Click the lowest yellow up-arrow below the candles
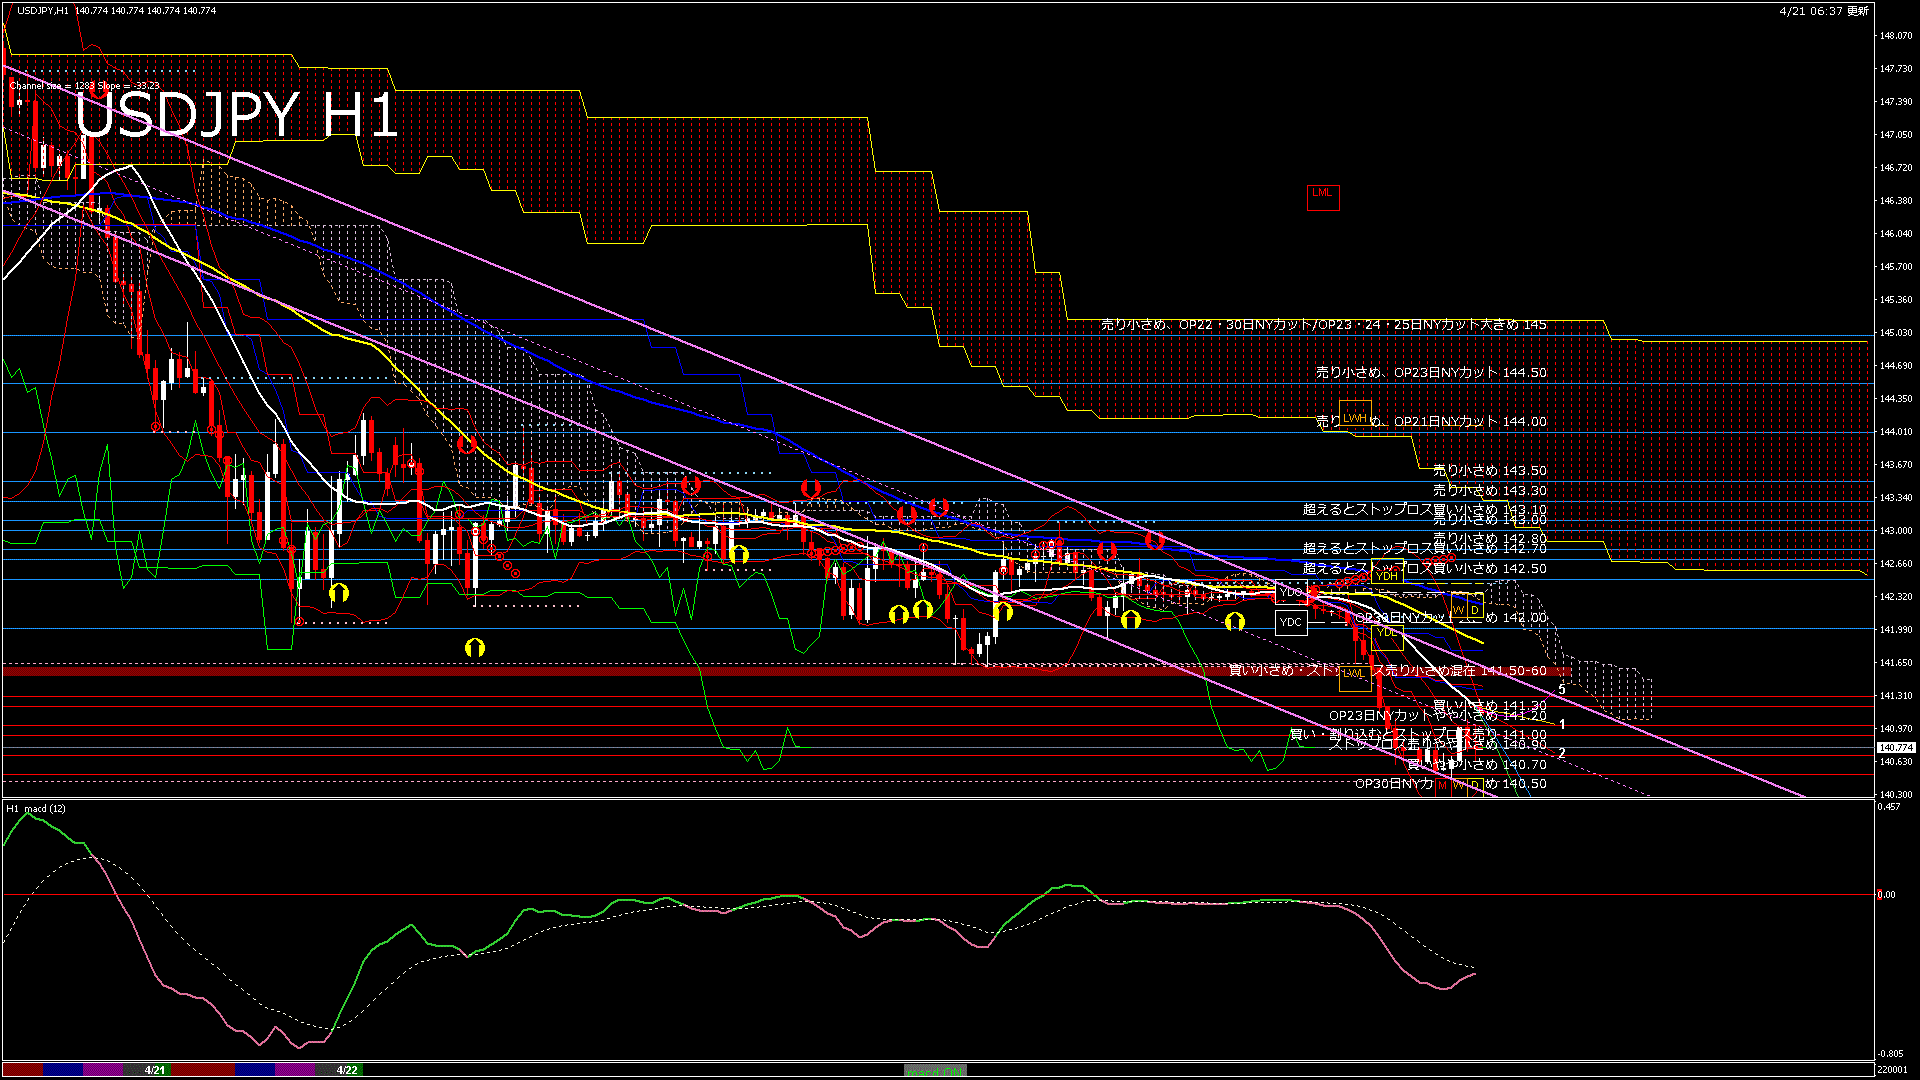 [x=475, y=648]
